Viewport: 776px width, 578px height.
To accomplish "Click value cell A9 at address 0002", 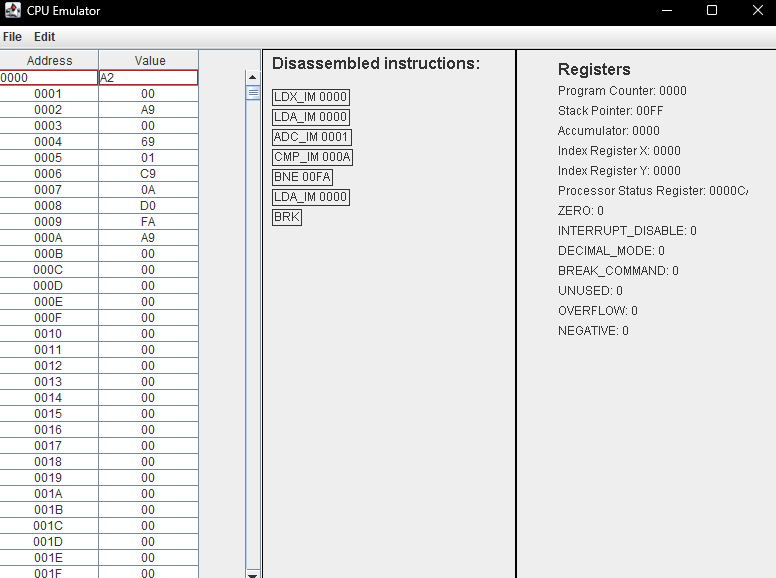I will pyautogui.click(x=148, y=110).
